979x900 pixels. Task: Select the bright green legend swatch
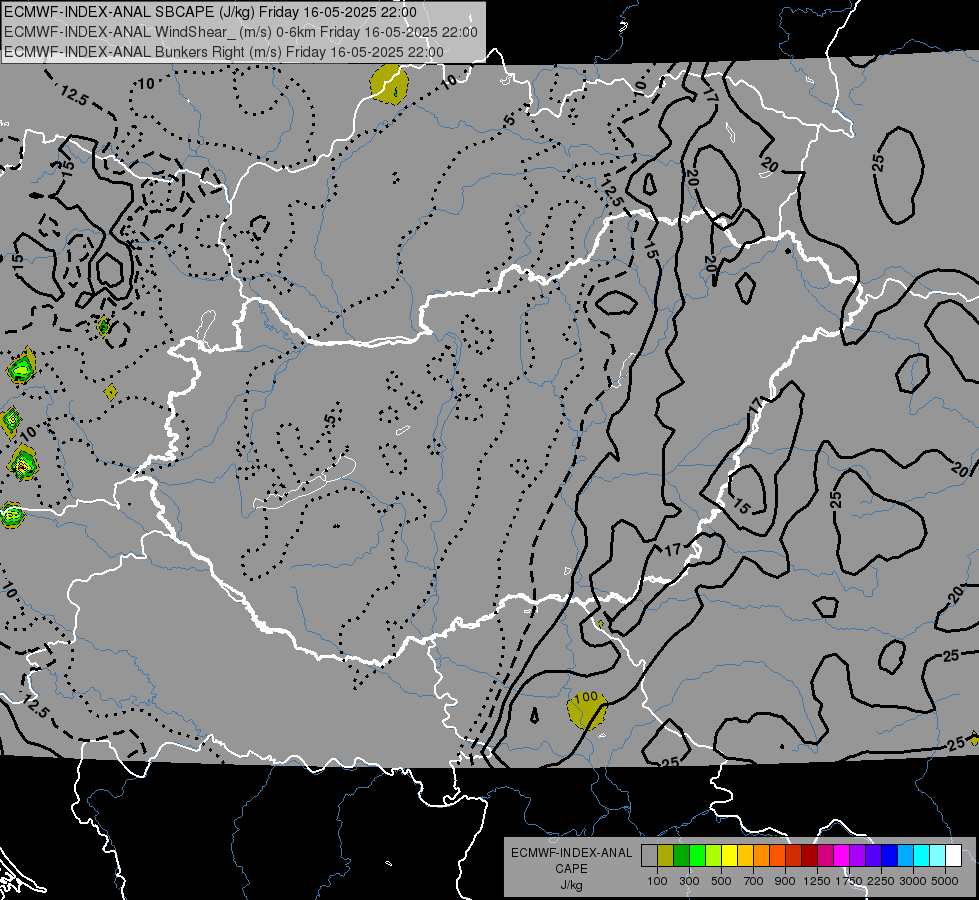pos(697,856)
